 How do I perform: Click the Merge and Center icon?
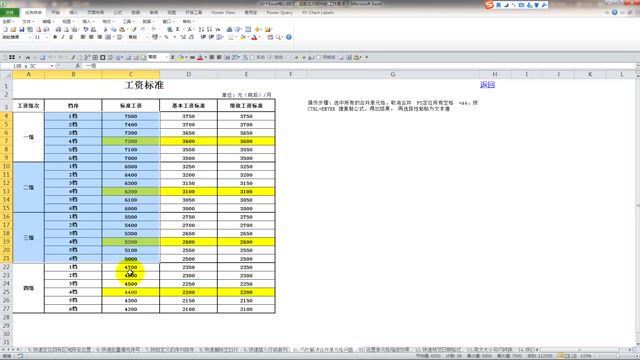[x=108, y=37]
